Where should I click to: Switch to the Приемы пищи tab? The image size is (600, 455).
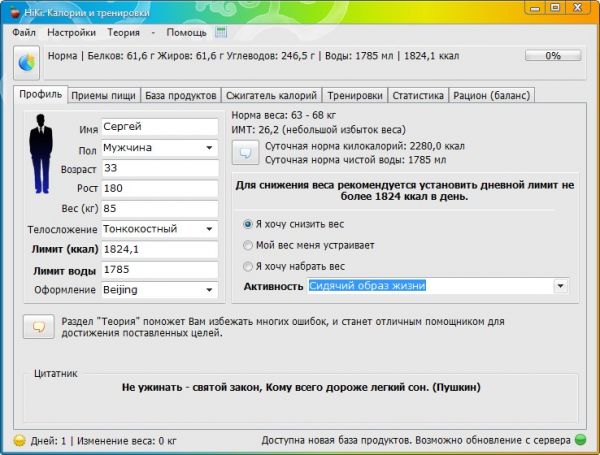coord(103,95)
